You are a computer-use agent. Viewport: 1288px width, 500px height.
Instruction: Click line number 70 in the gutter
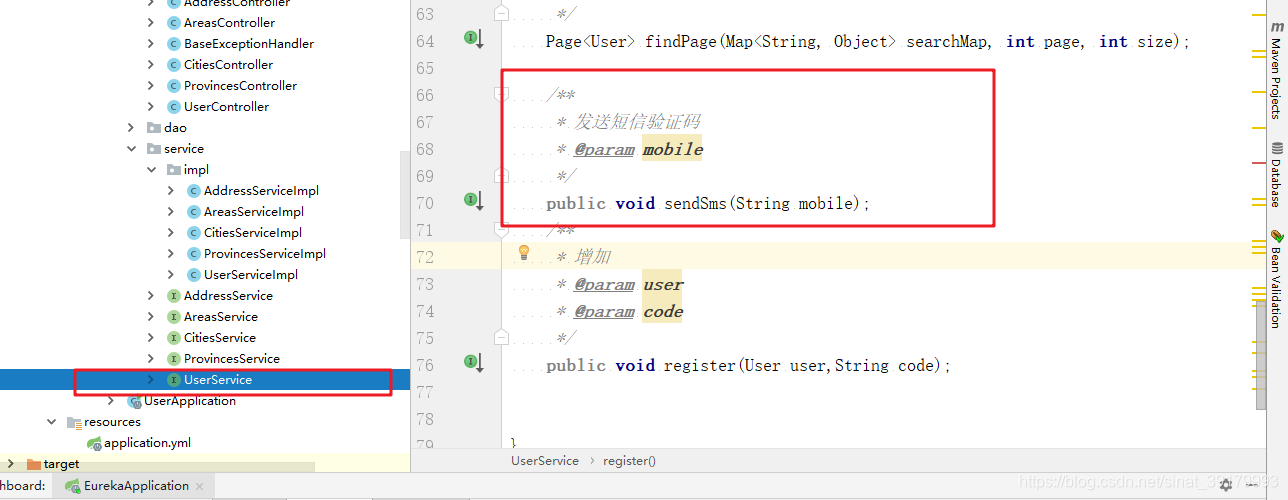(424, 203)
